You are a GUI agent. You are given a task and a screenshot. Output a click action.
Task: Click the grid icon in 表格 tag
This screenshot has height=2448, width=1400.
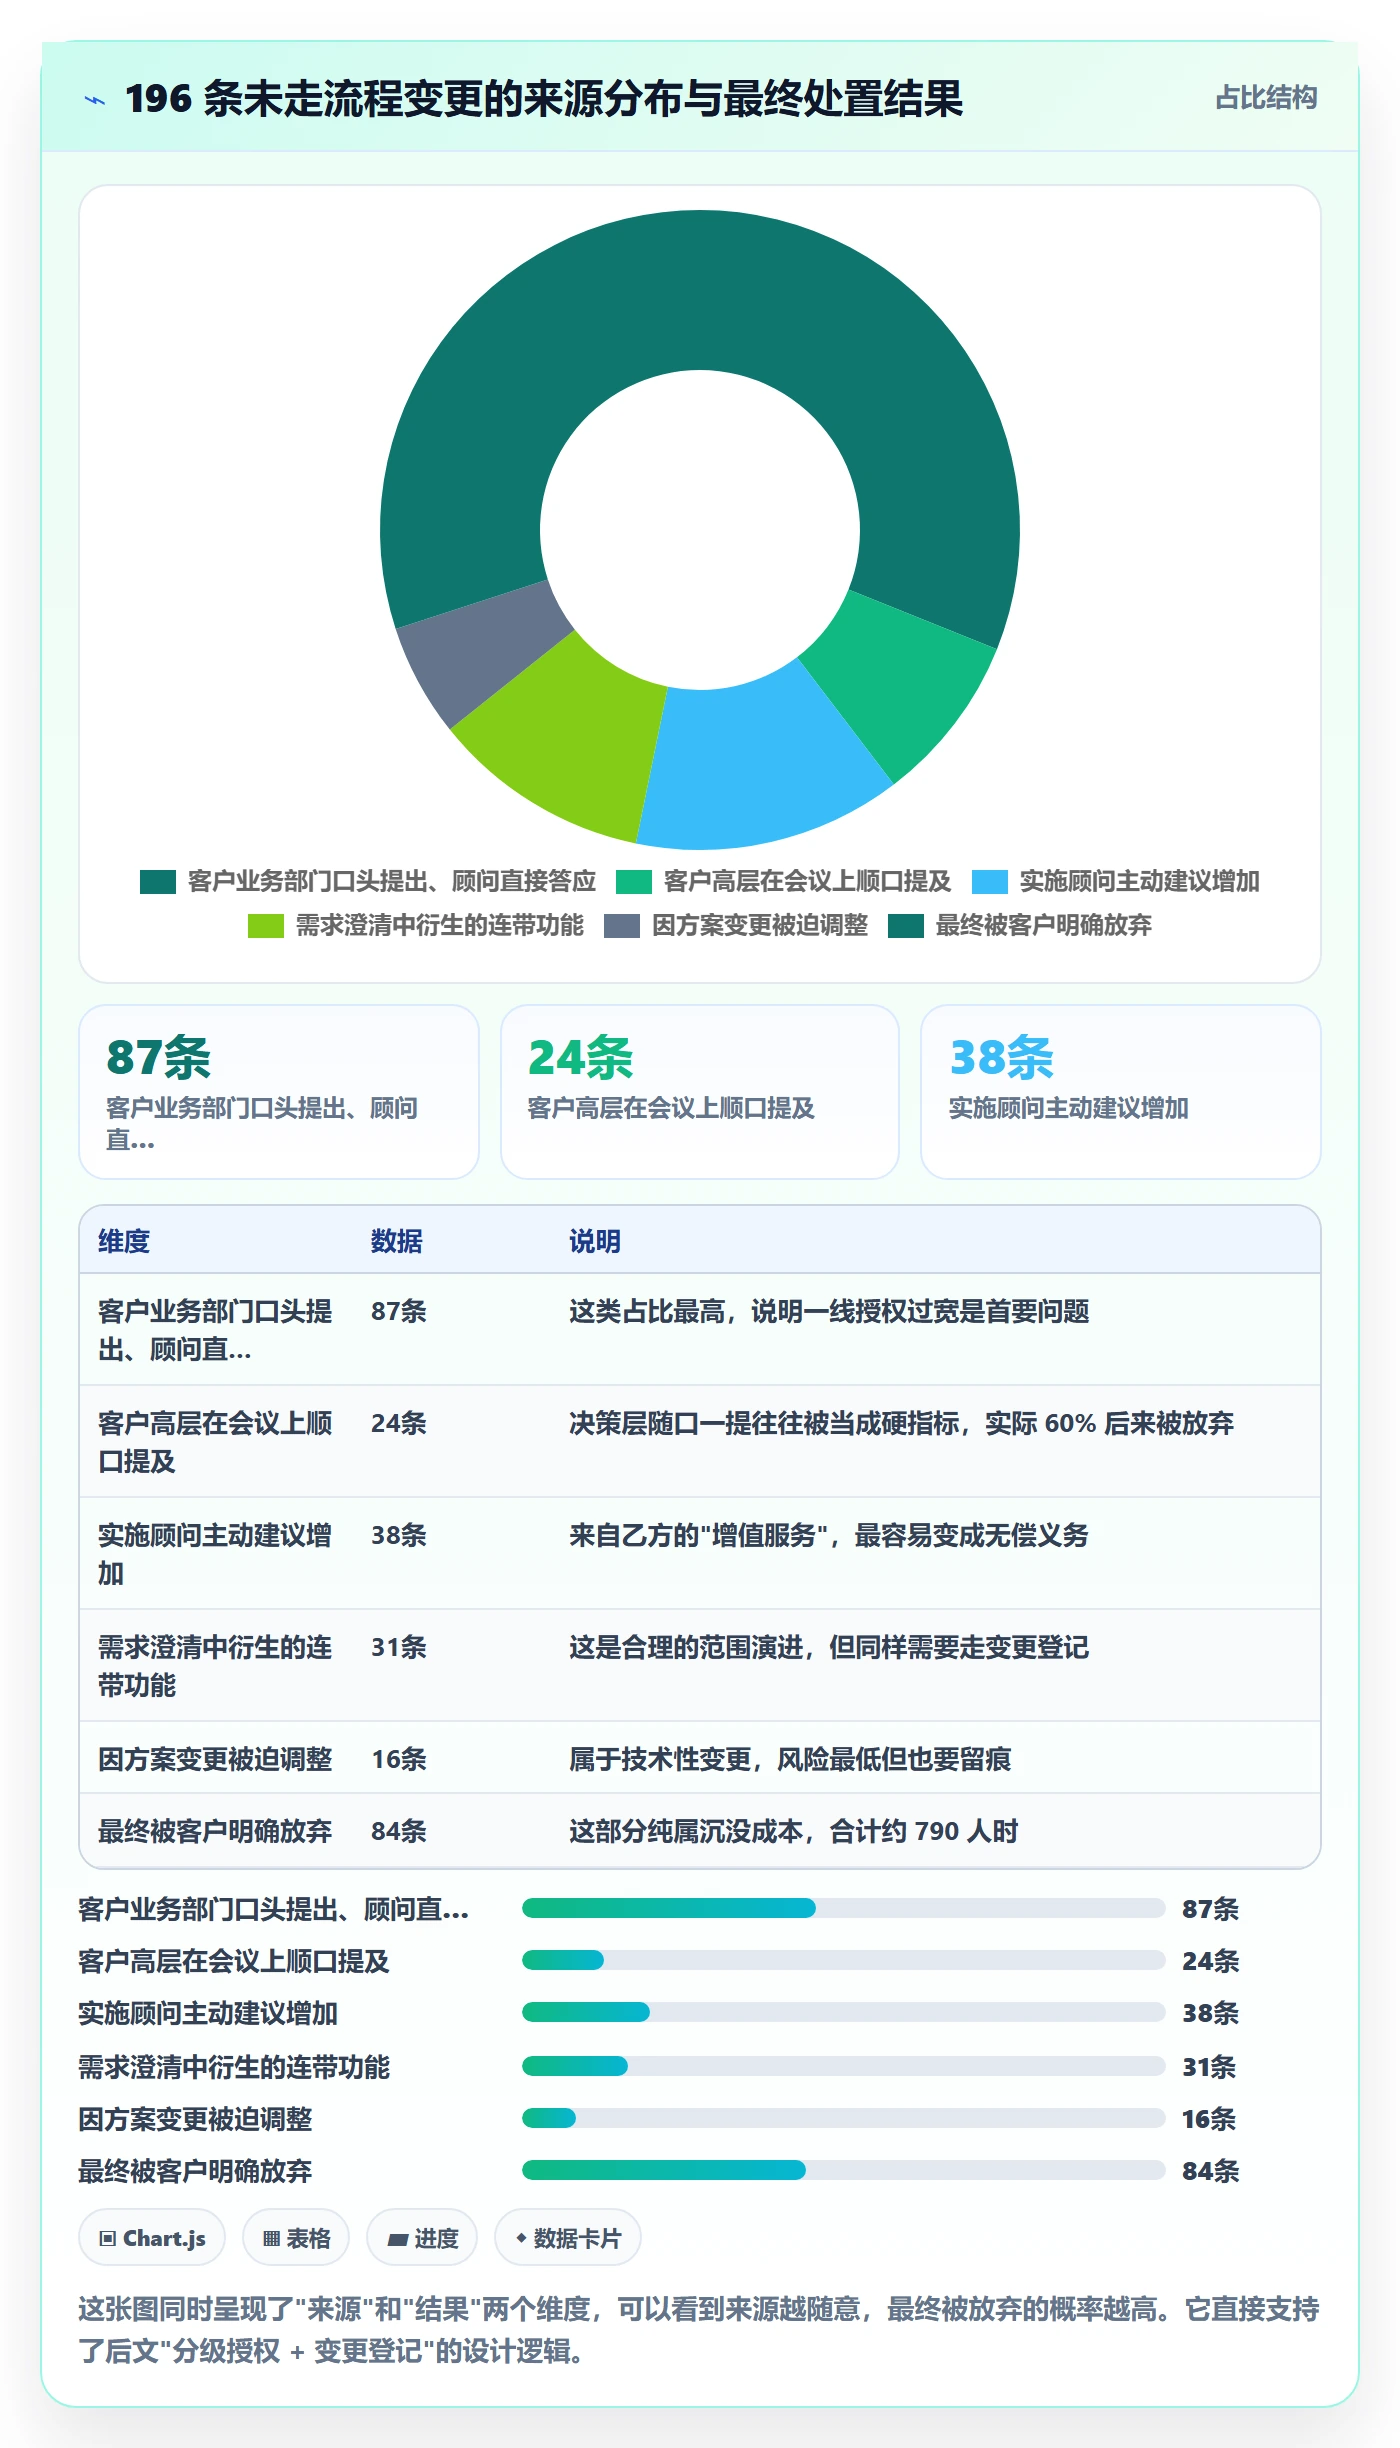(271, 2239)
